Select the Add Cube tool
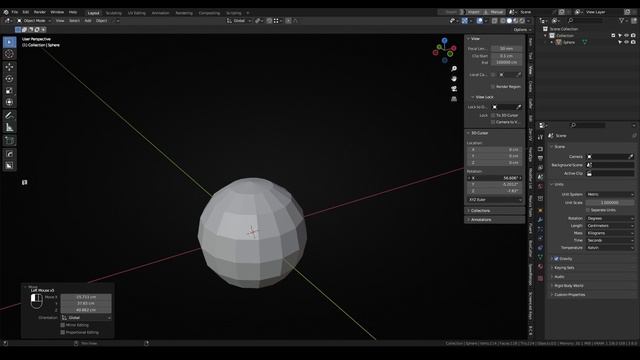Screen dimensions: 640x360 [x=9, y=141]
